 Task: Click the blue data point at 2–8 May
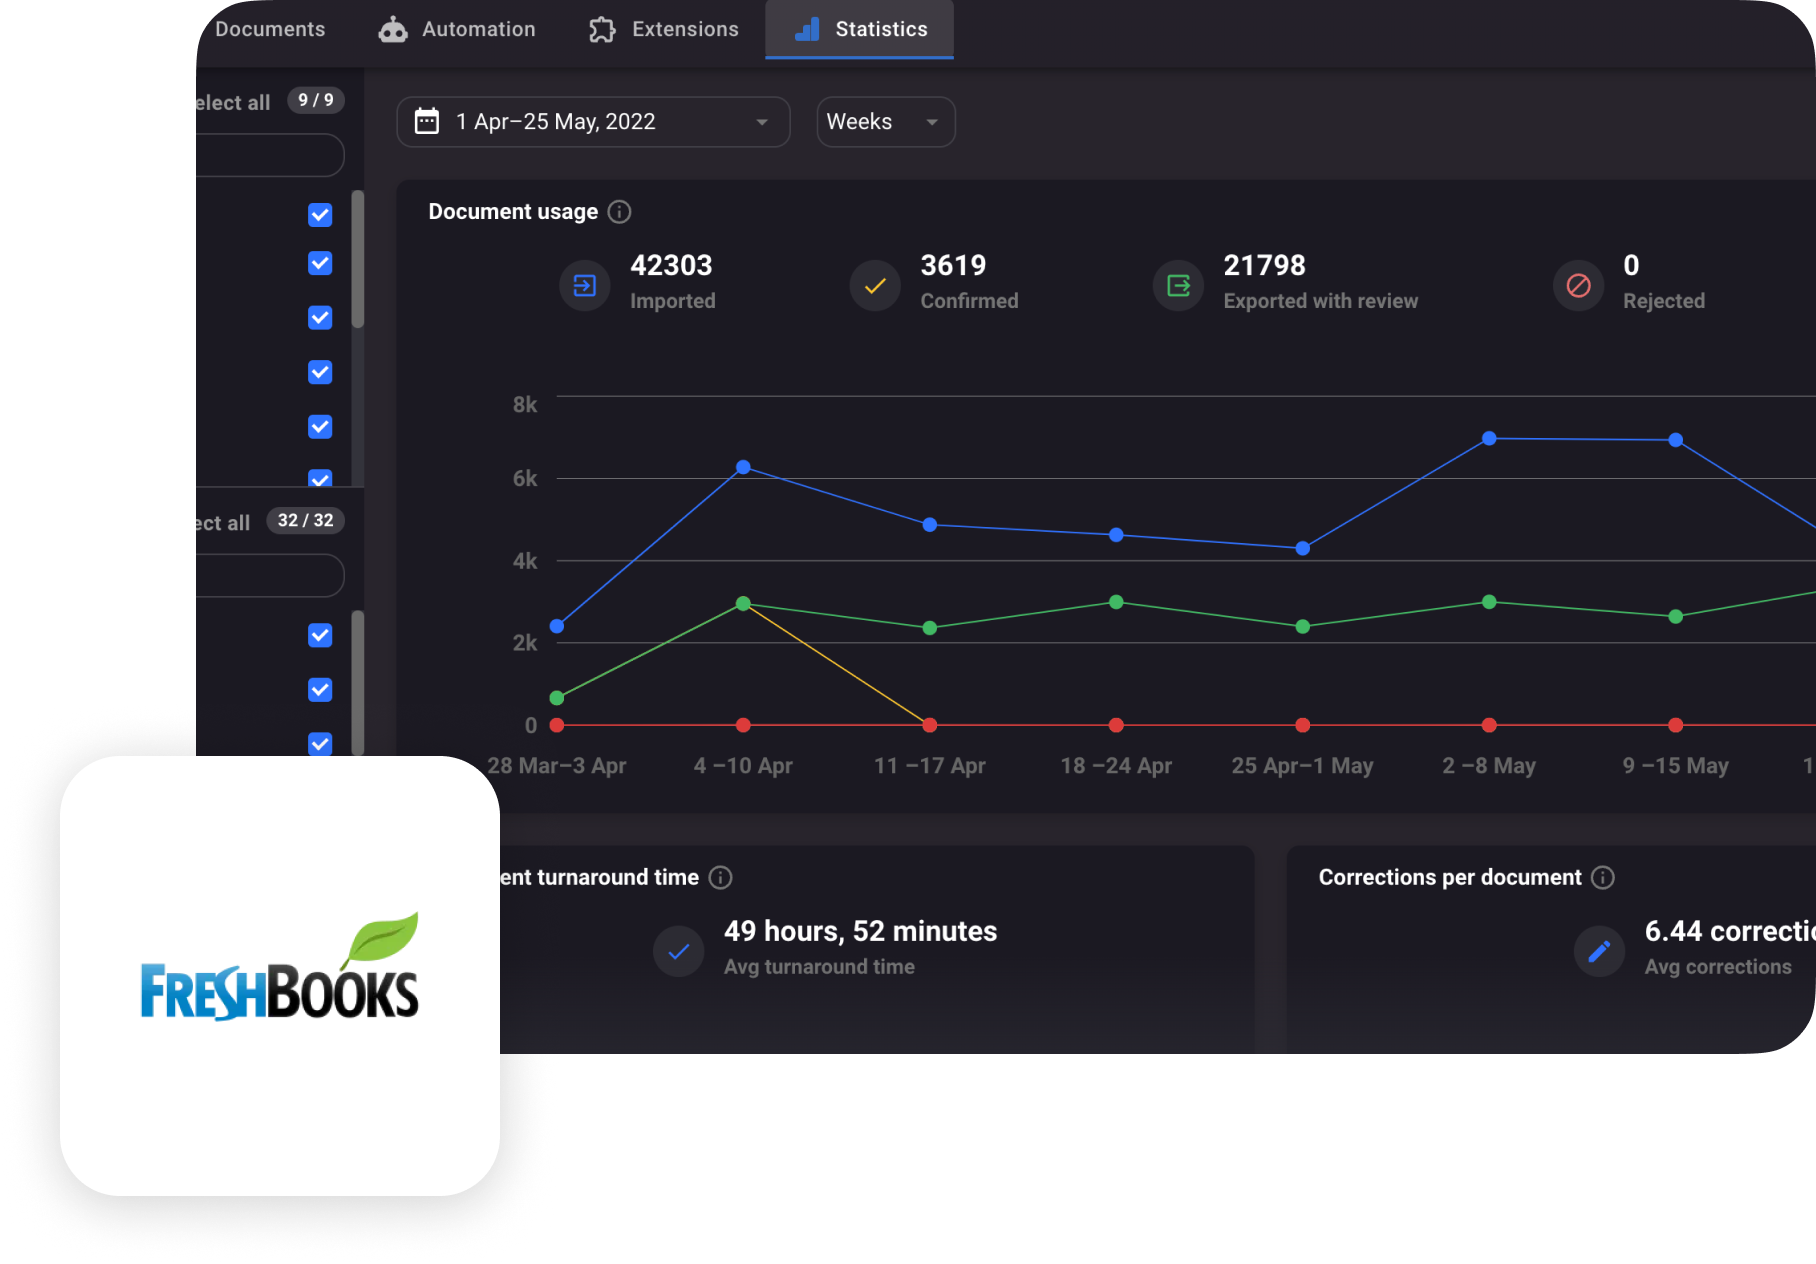(1489, 438)
